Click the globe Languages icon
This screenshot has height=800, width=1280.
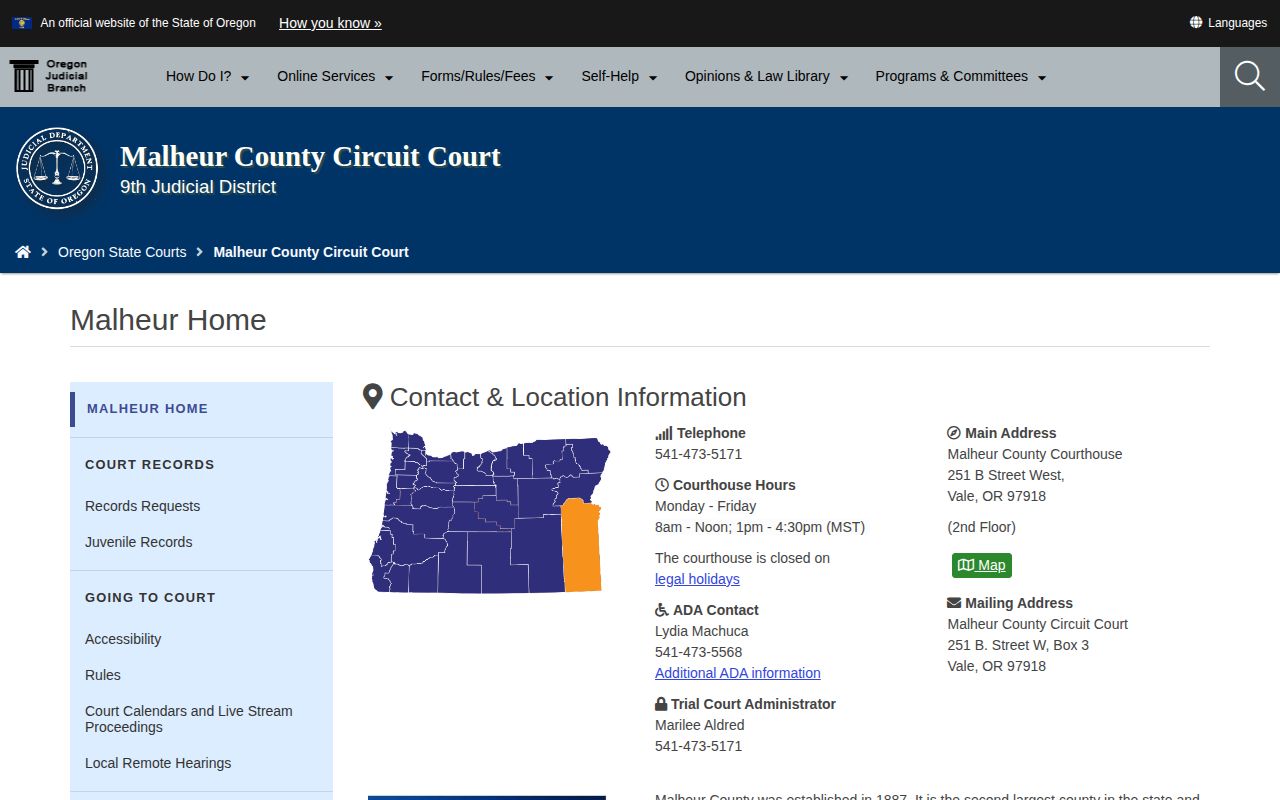point(1195,22)
